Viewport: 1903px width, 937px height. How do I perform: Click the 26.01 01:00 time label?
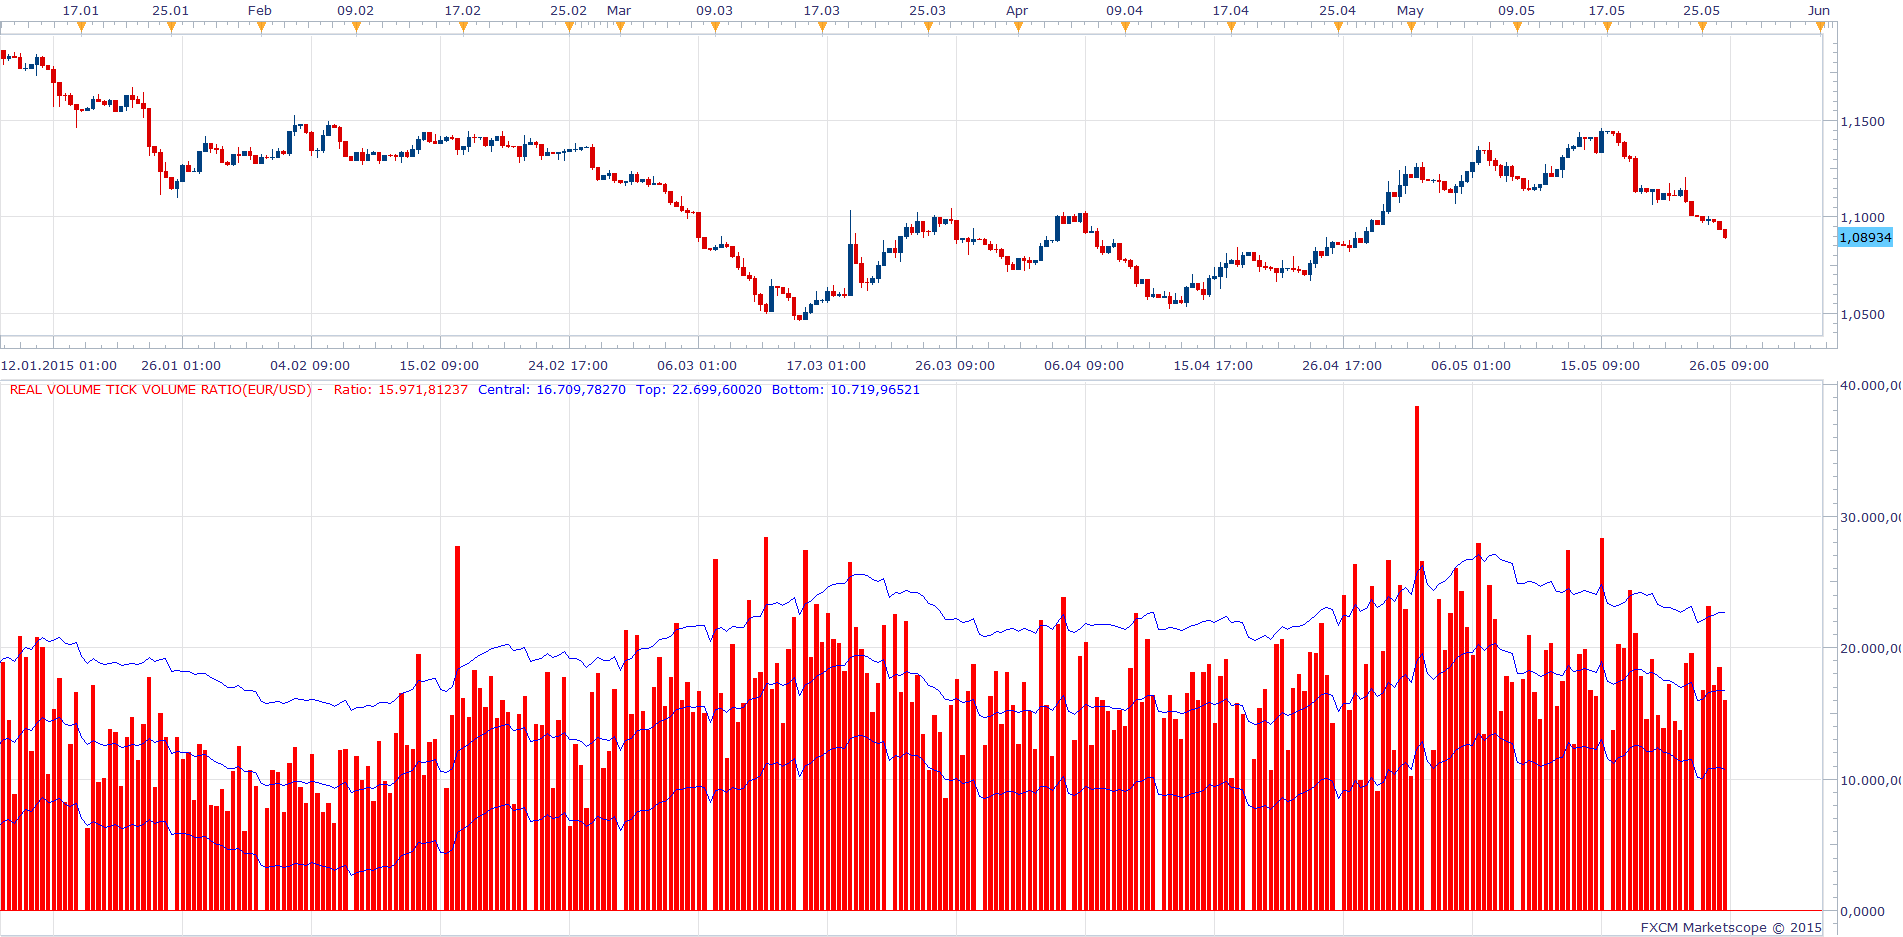click(x=181, y=365)
